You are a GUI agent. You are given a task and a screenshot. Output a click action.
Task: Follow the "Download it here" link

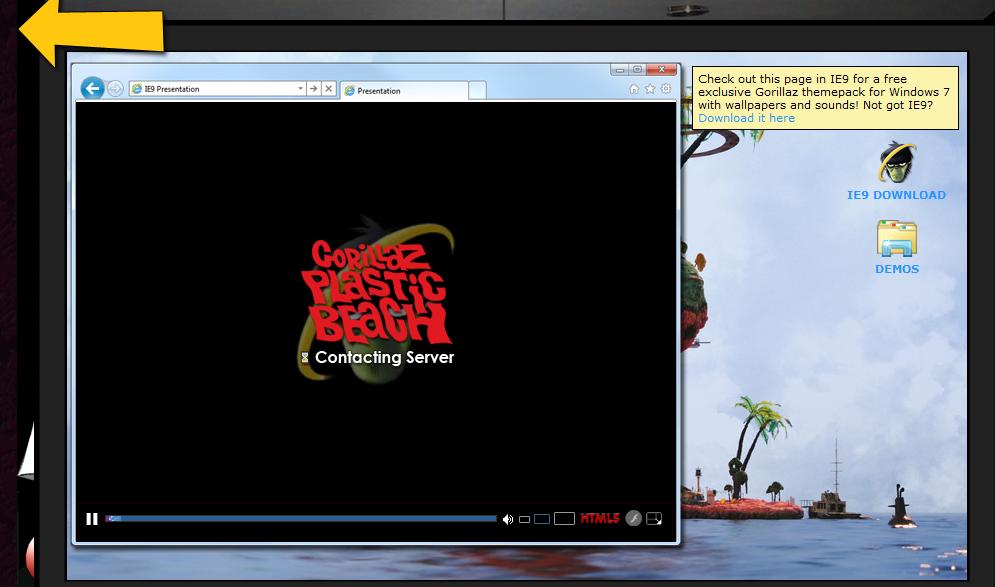click(746, 118)
